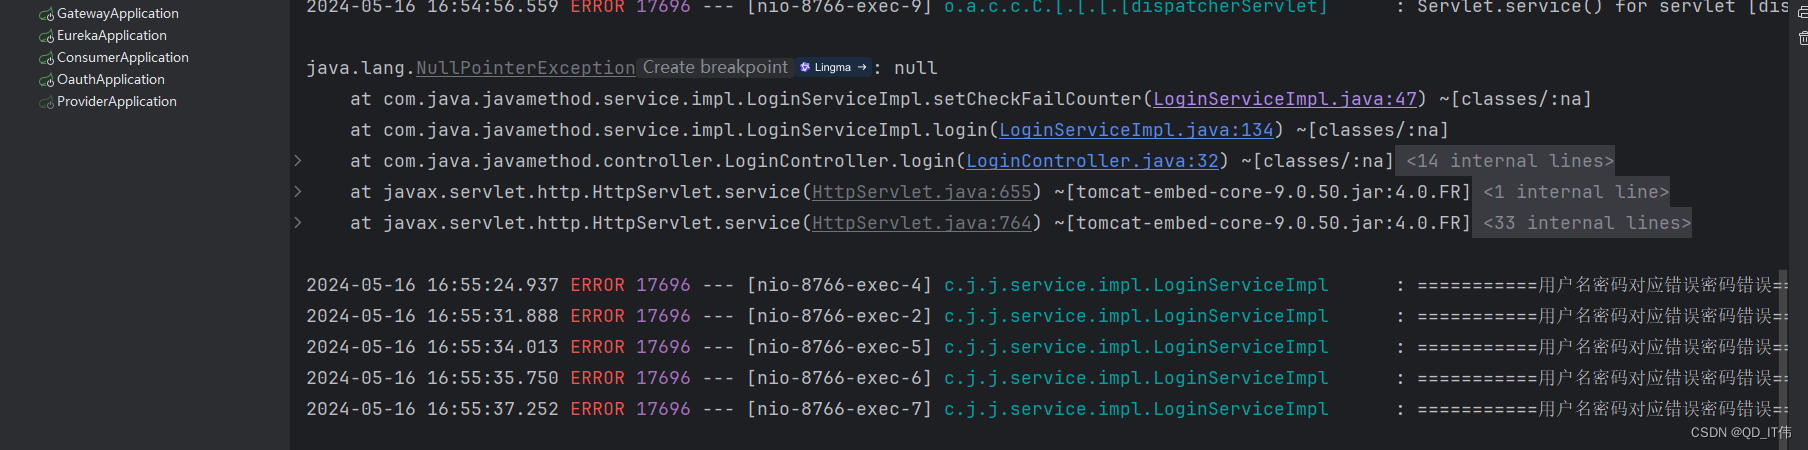Screen dimensions: 1808x450
Task: Click the Lingma assistant button
Action: tap(833, 67)
